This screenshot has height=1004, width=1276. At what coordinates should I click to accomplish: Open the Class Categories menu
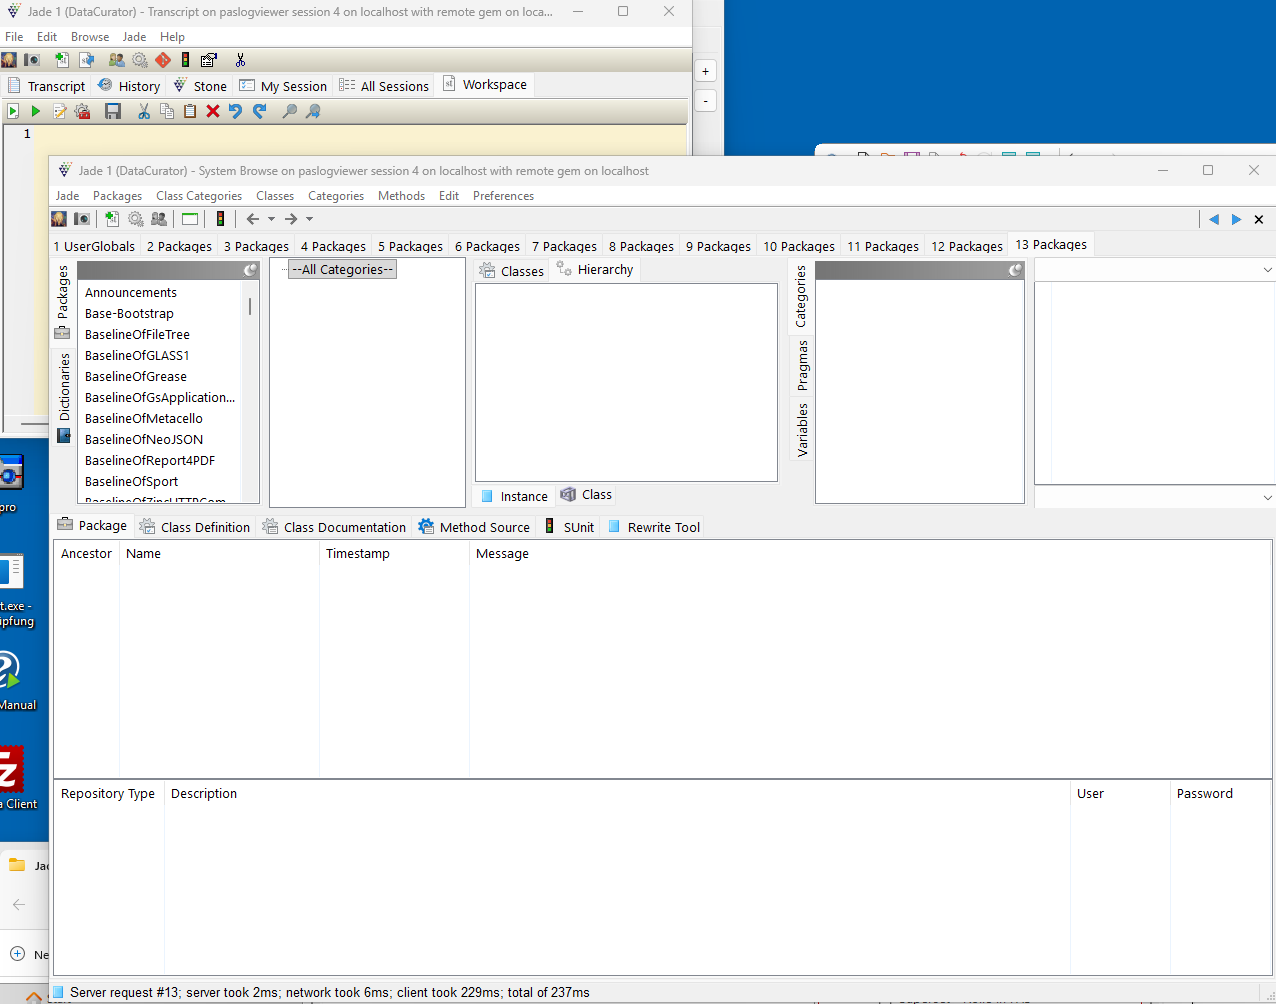198,196
